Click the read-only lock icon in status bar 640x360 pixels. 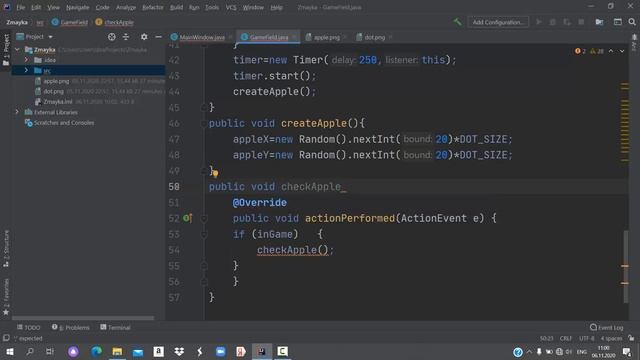631,338
